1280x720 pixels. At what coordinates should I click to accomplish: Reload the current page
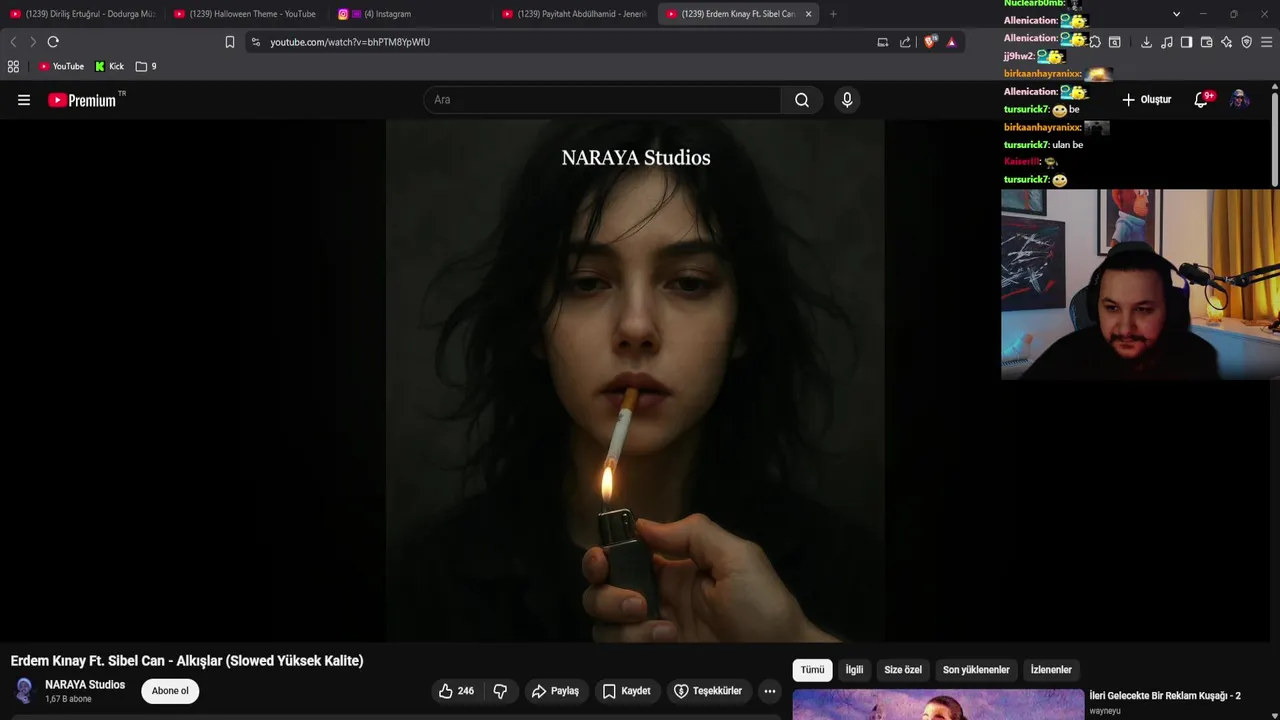[x=53, y=42]
